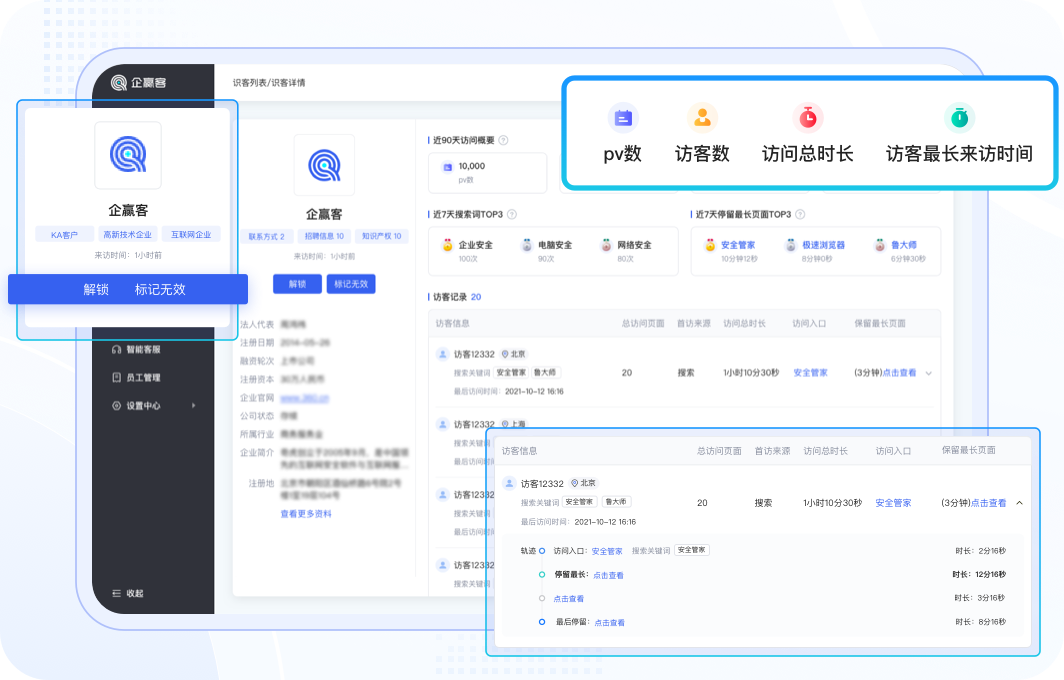Viewport: 1064px width, 680px height.
Task: Click 点击查看 next to 停留最长
Action: pos(608,575)
